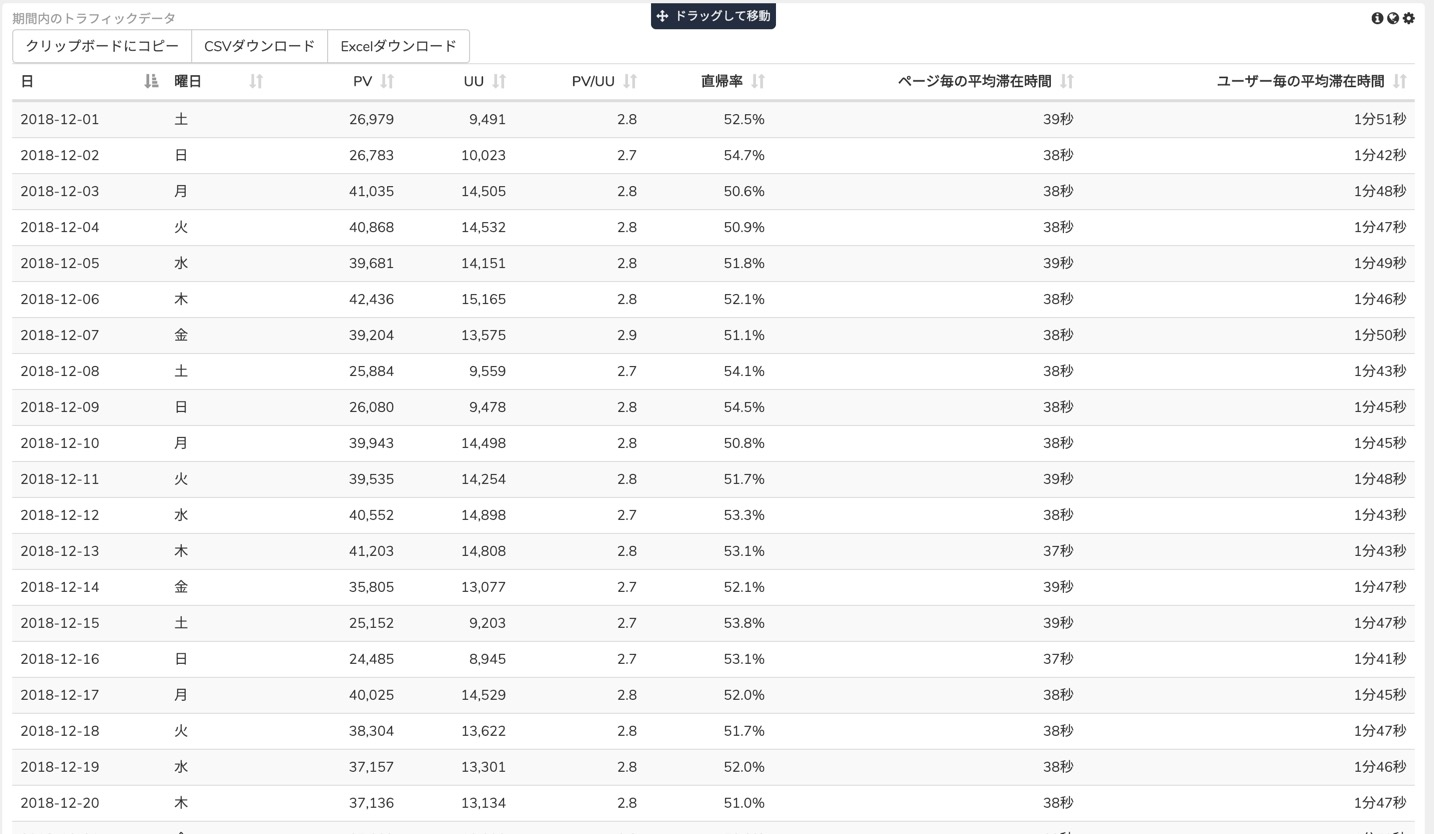Click the ドラッグして移動 move handle
This screenshot has width=1434, height=834.
[713, 16]
